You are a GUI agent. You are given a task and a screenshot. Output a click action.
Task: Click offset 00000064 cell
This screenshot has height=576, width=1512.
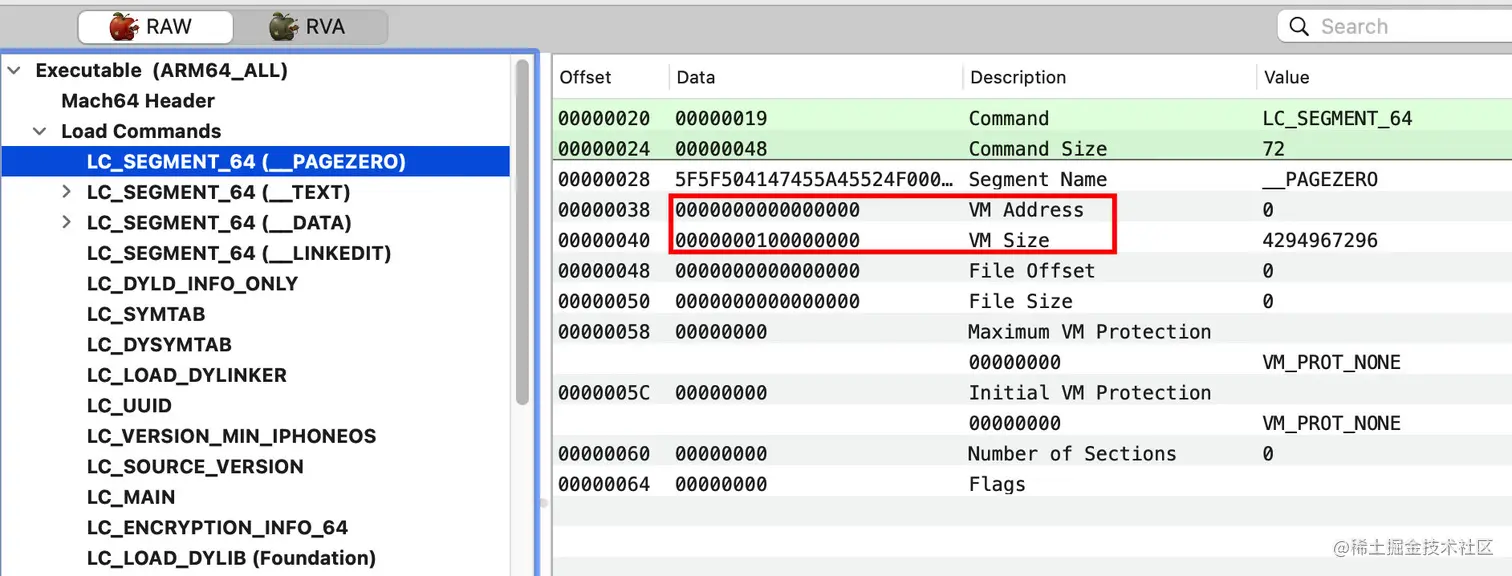tap(604, 485)
